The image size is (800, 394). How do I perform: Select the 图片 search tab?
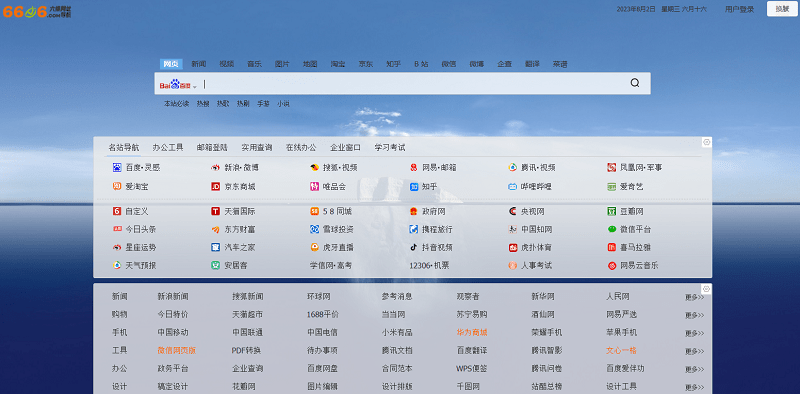[282, 64]
